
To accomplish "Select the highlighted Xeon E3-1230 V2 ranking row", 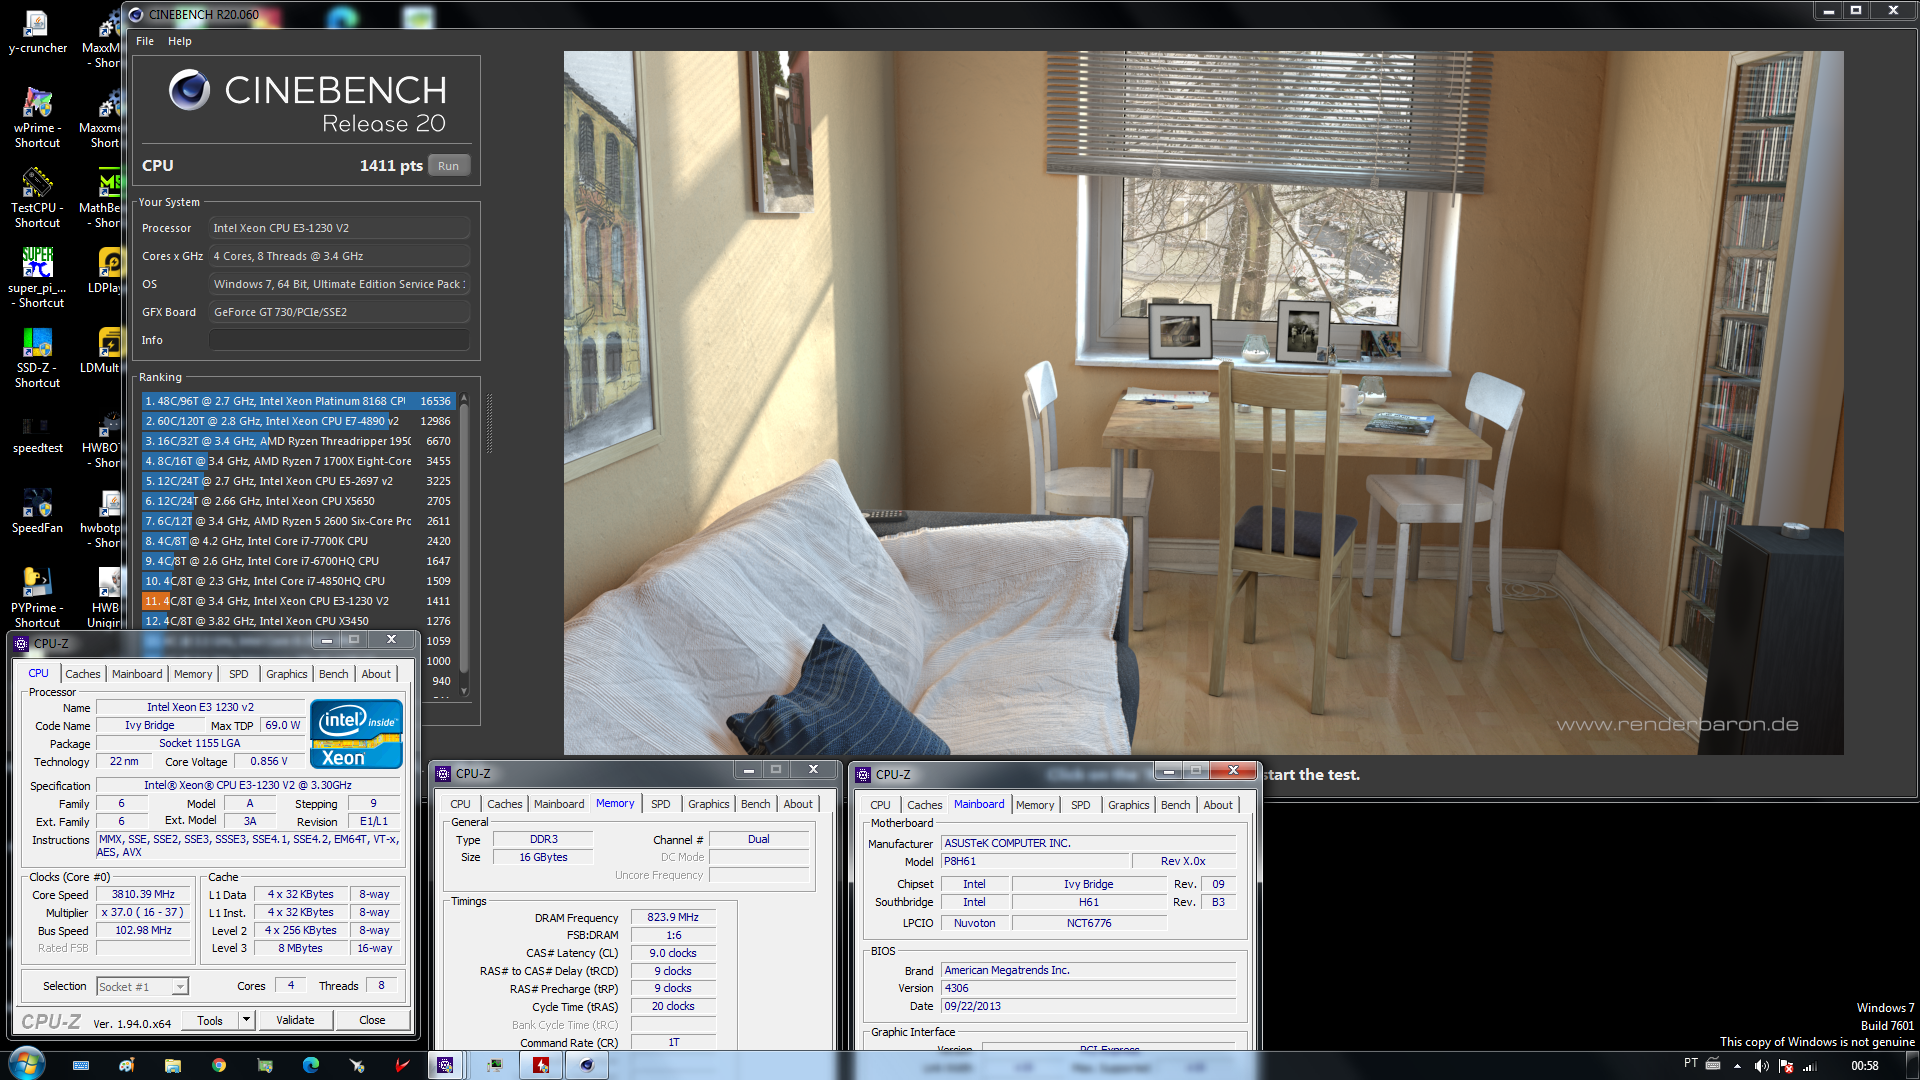I will (x=299, y=601).
